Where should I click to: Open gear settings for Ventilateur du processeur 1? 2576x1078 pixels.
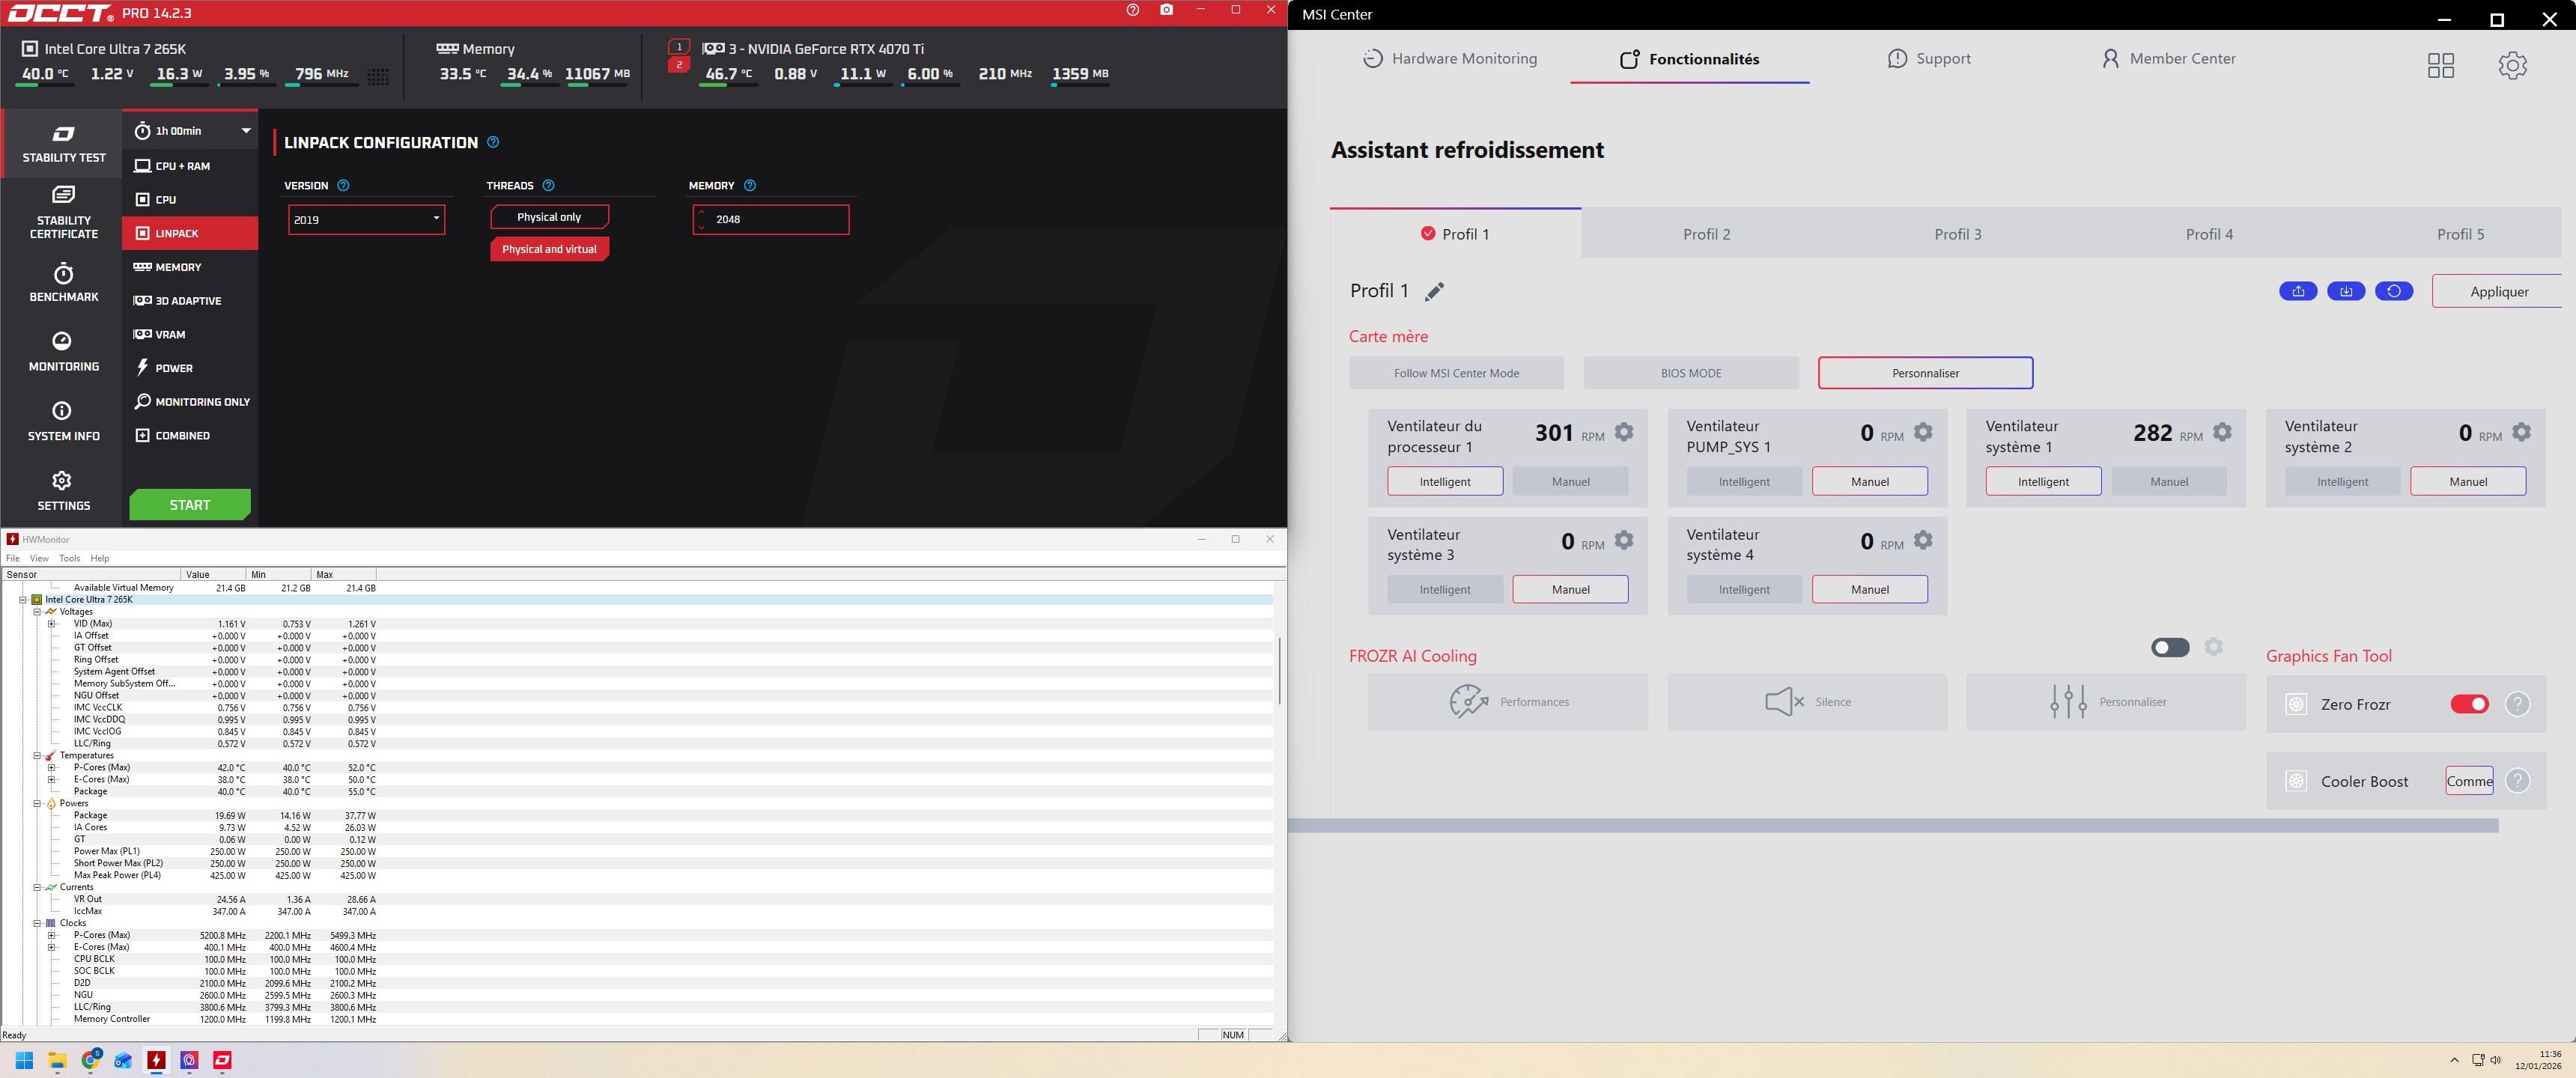pyautogui.click(x=1624, y=432)
